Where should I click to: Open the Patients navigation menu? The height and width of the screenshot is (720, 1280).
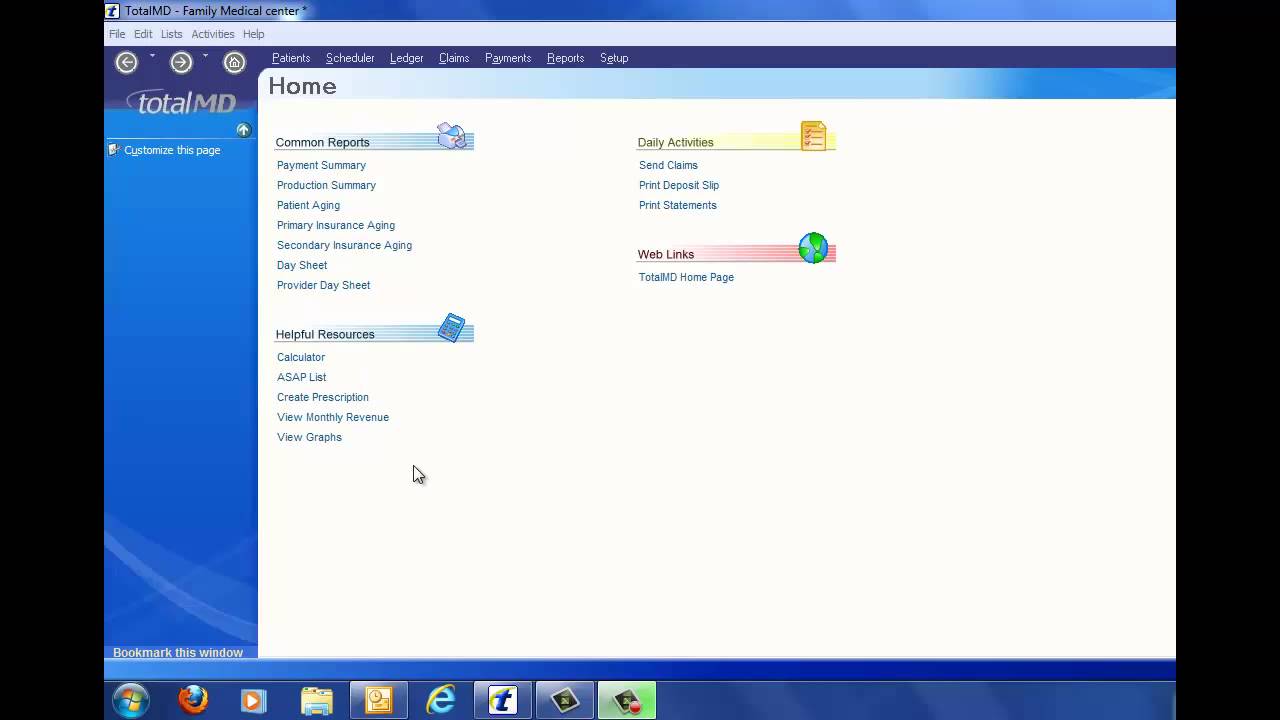pos(291,58)
